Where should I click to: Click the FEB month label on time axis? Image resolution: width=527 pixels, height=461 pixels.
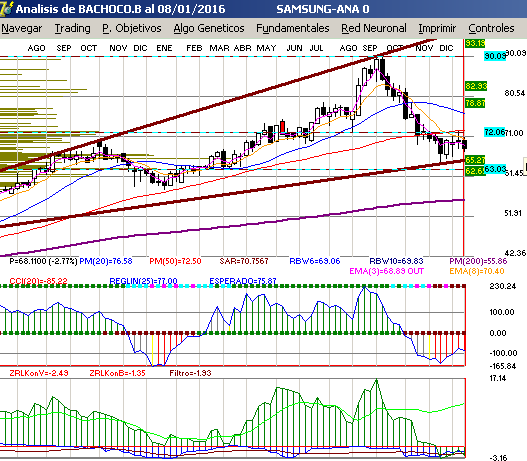tap(194, 48)
